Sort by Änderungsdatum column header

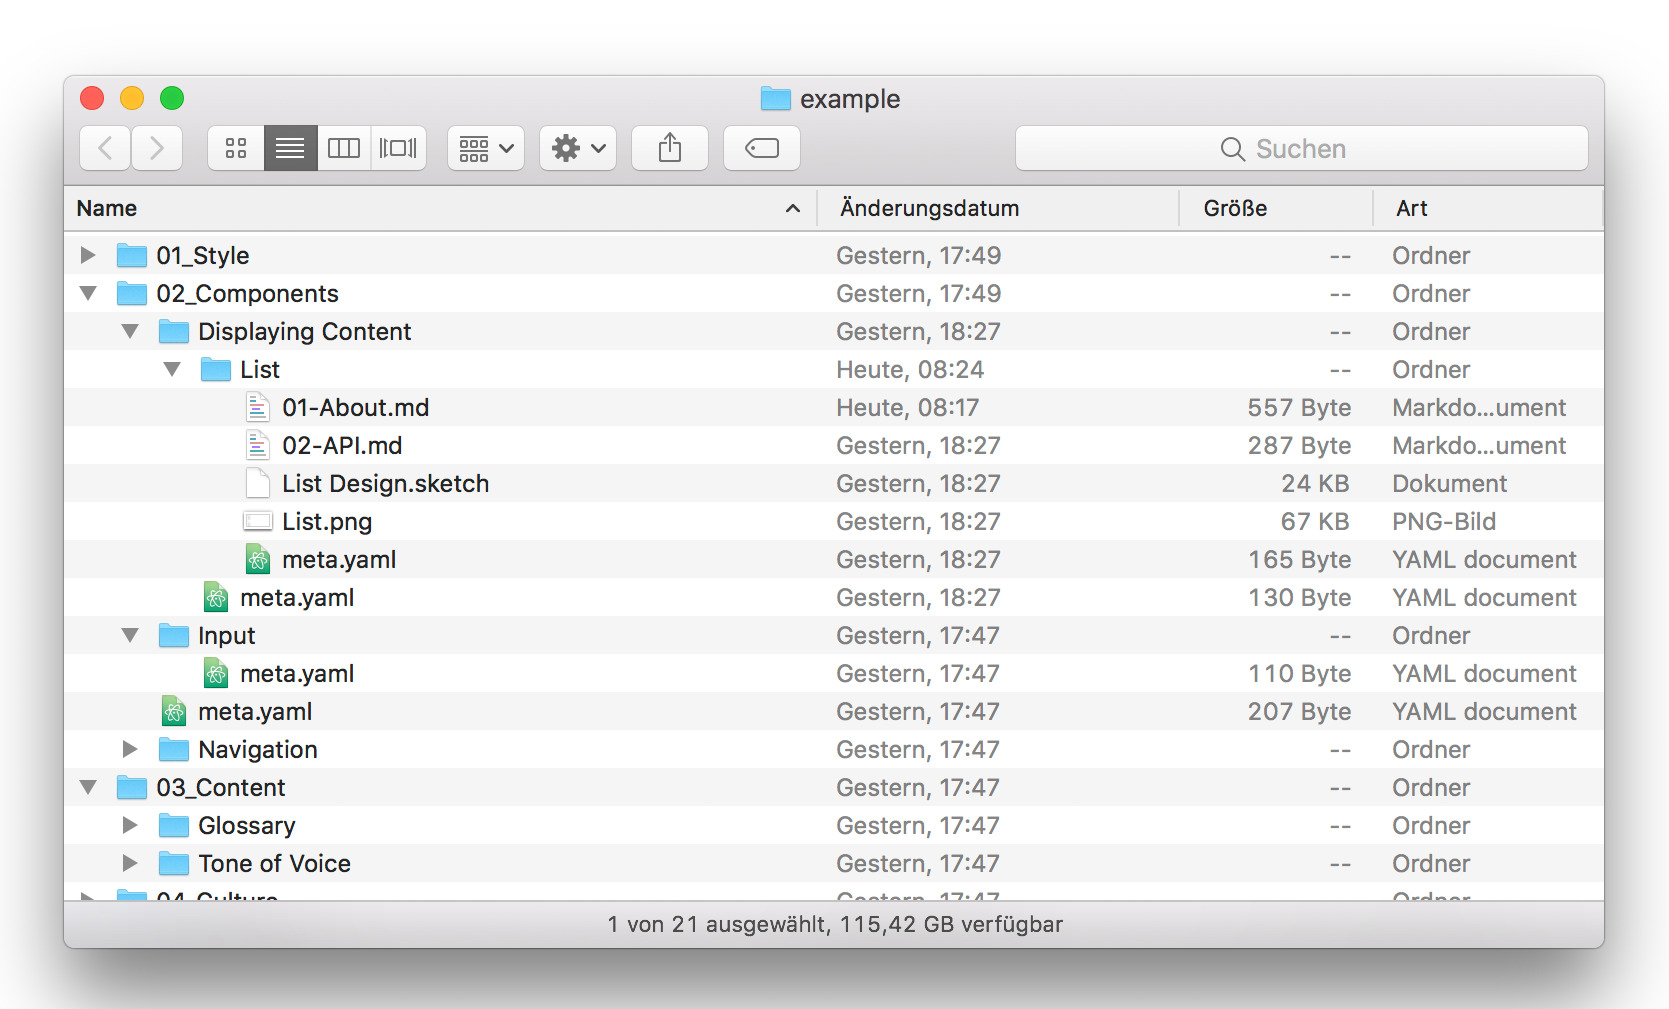[x=929, y=208]
